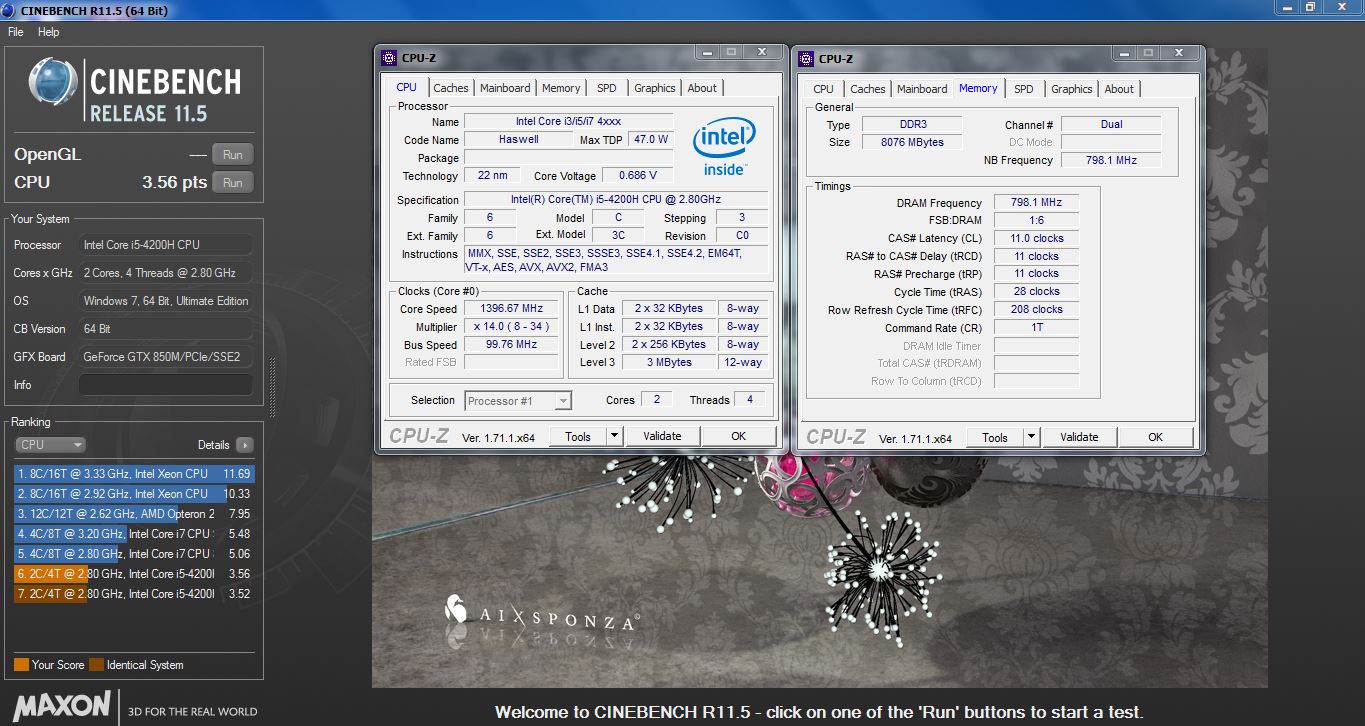Open the File menu in Cinebench

pos(16,32)
